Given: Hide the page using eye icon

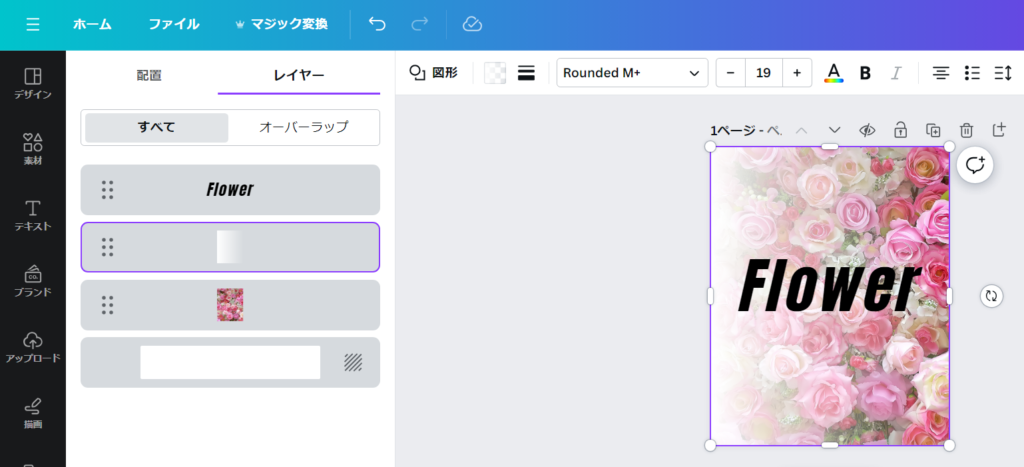Looking at the screenshot, I should click(867, 130).
